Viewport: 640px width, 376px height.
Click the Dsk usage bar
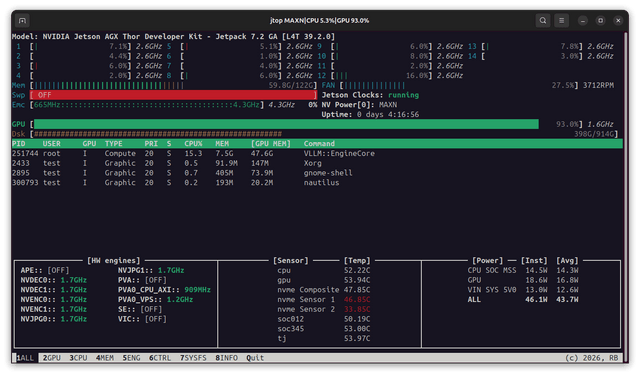click(324, 134)
